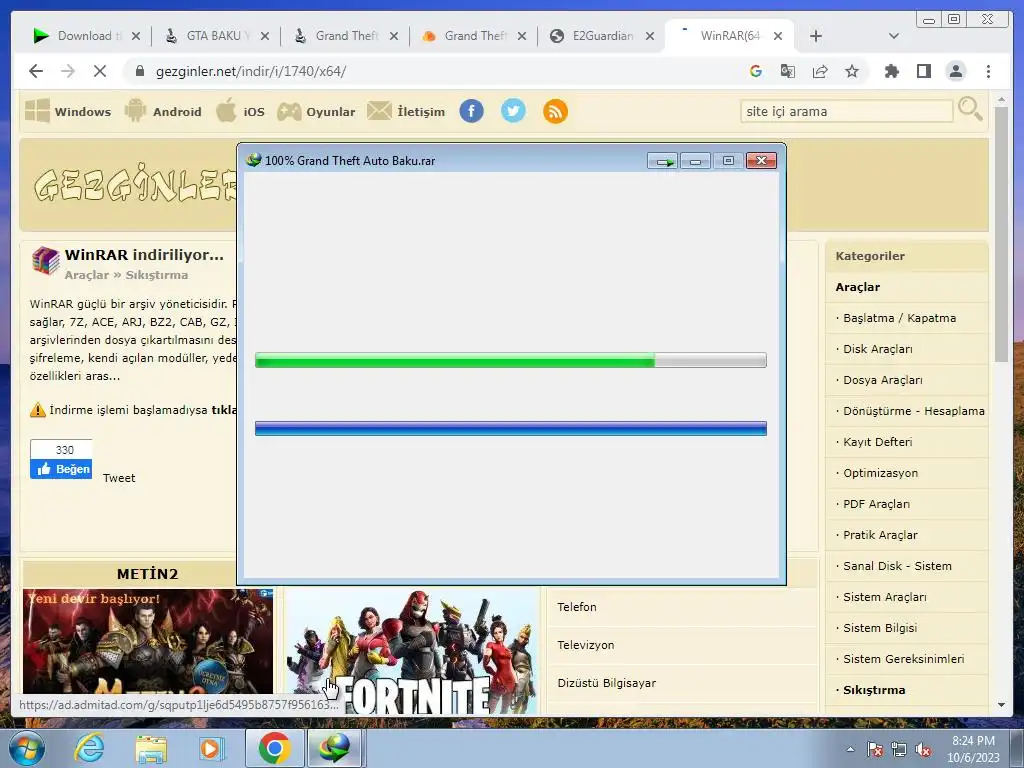This screenshot has width=1024, height=768.
Task: Open the network tray icon
Action: coord(899,750)
